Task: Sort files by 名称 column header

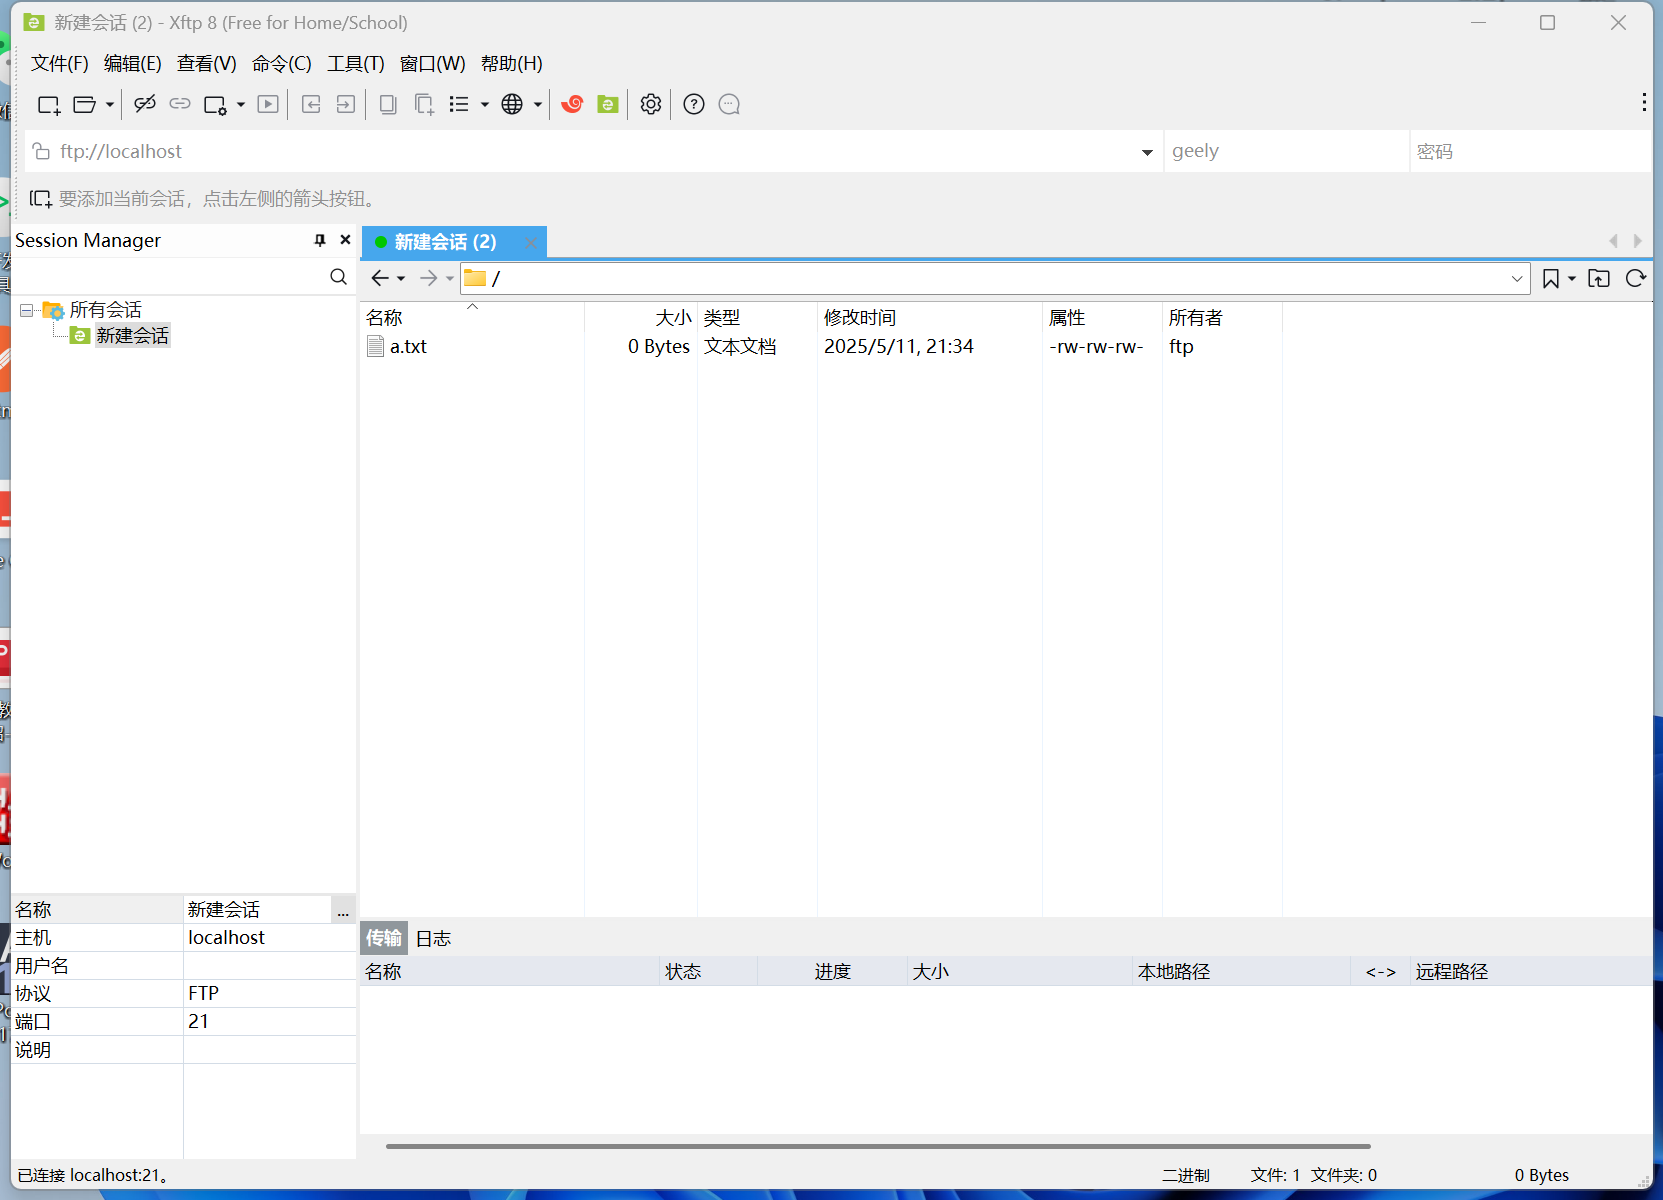Action: [x=472, y=317]
